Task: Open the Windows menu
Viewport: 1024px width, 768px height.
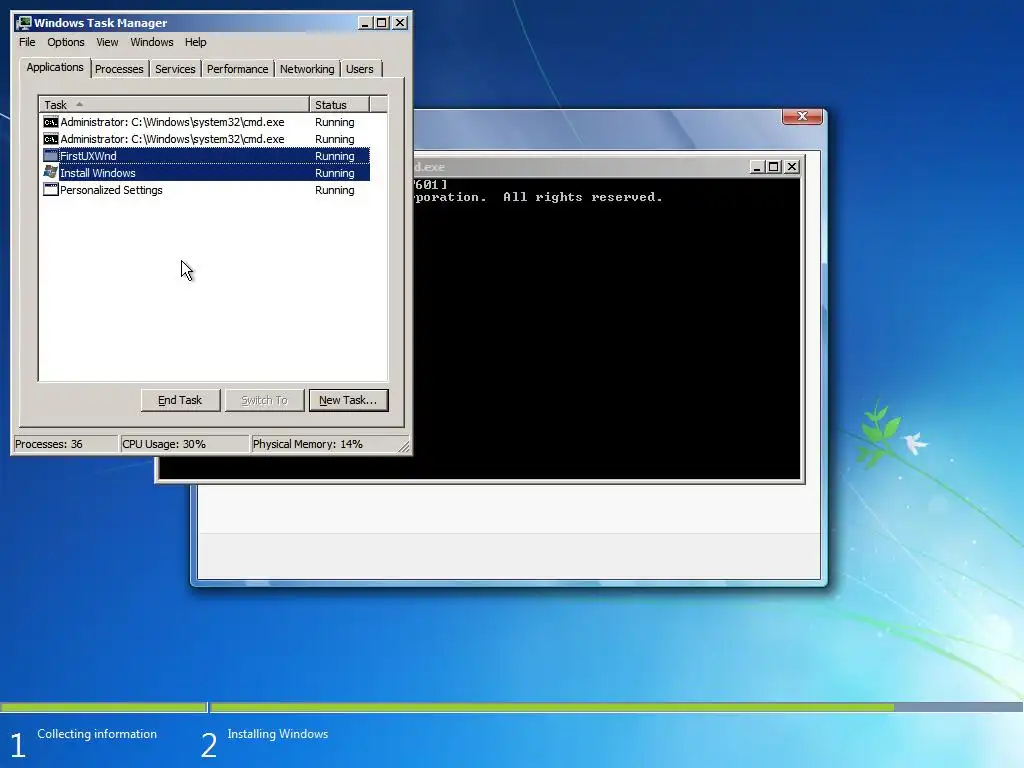Action: point(152,42)
